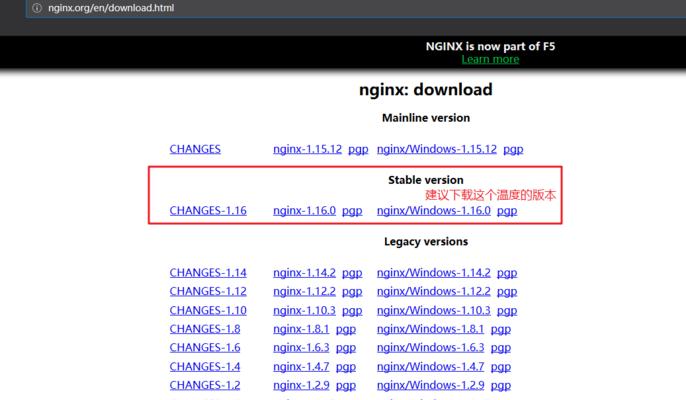
Task: Download nginx-1.15.12 source
Action: pos(308,149)
